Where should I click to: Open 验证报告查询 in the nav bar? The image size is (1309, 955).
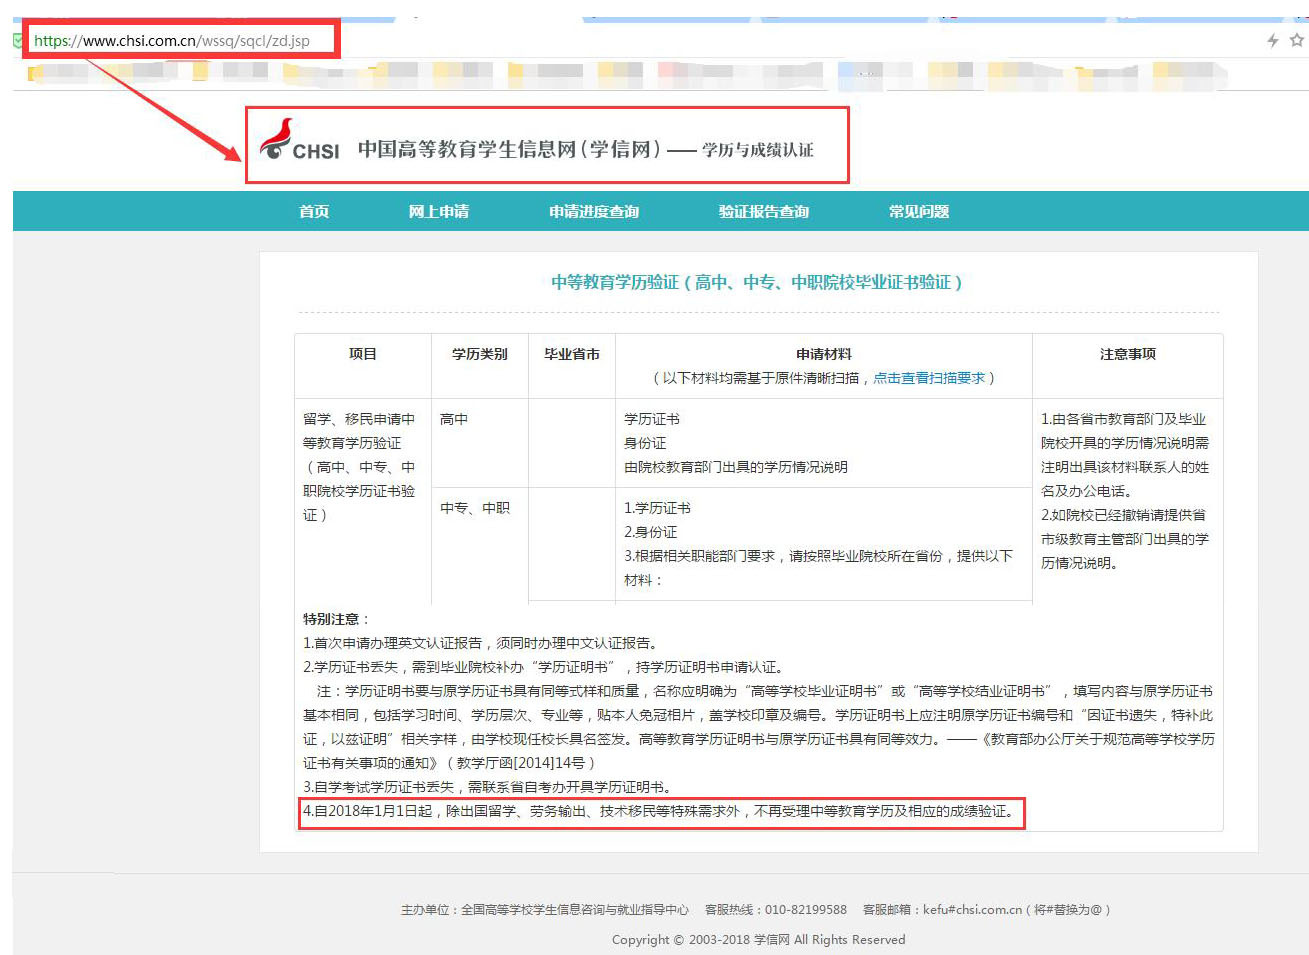click(763, 211)
